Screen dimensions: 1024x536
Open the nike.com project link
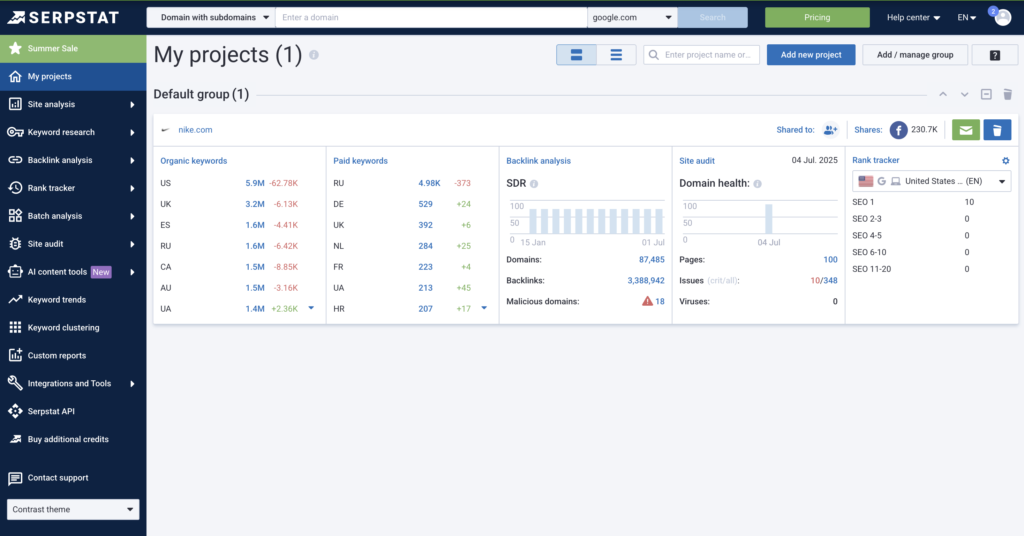pyautogui.click(x=195, y=130)
